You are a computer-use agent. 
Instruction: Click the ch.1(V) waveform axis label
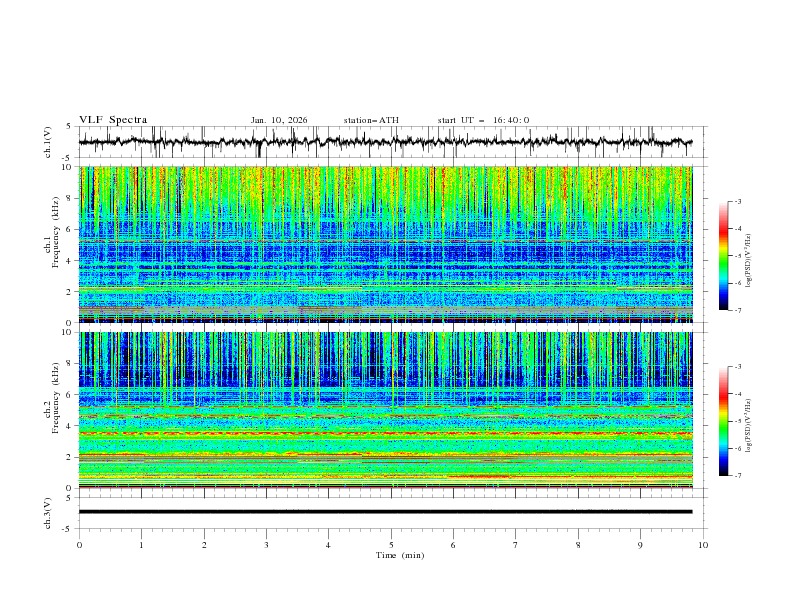pos(47,142)
